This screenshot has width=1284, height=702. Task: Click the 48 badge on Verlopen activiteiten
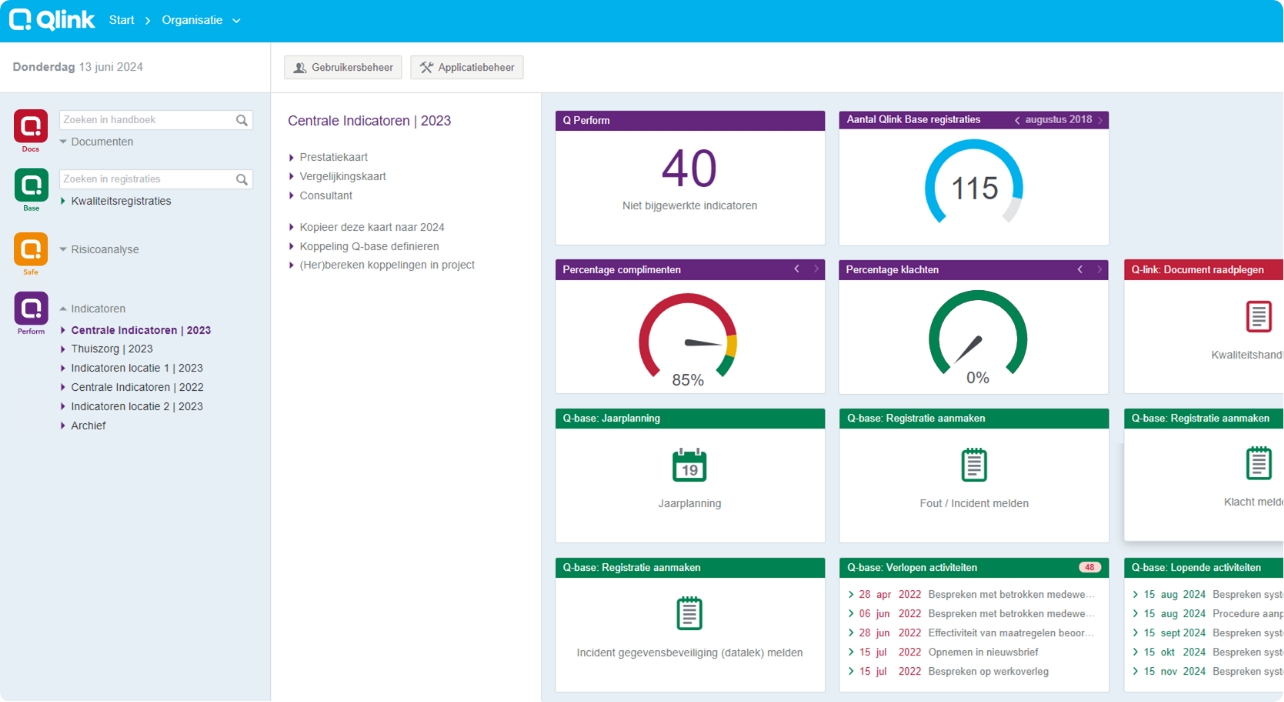coord(1090,567)
